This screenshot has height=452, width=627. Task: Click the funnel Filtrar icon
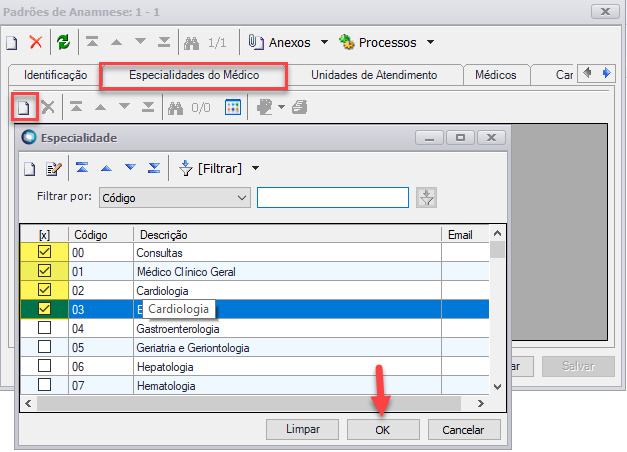[186, 168]
